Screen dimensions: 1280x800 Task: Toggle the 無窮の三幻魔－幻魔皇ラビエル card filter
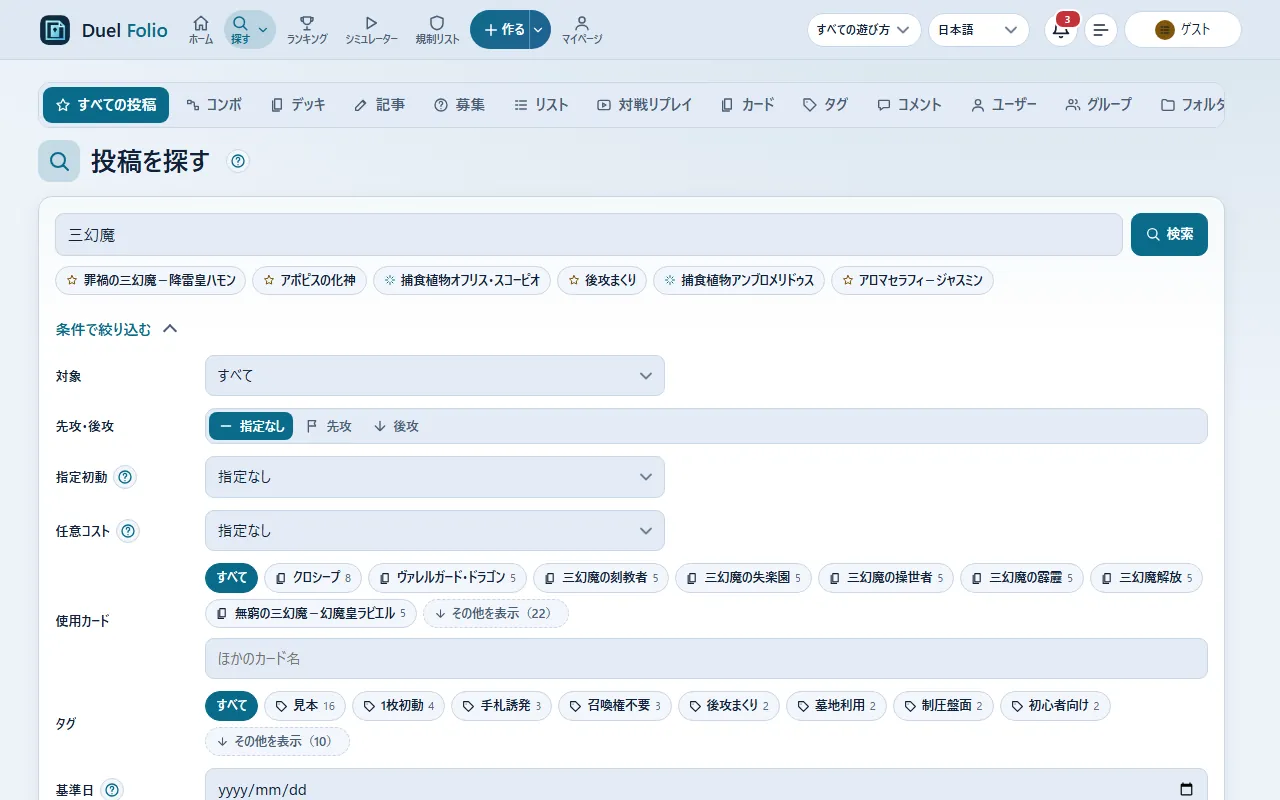pyautogui.click(x=311, y=613)
